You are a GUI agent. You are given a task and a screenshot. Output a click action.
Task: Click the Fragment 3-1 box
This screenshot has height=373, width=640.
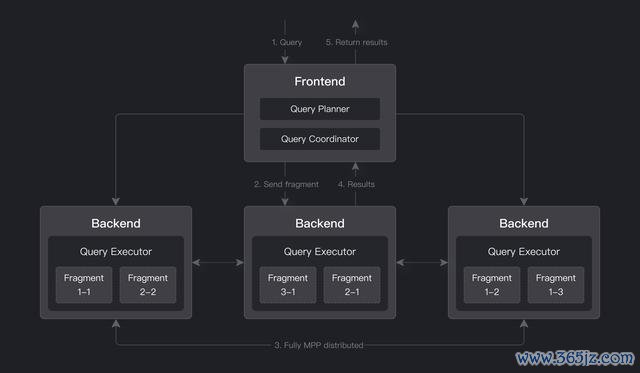click(x=288, y=285)
